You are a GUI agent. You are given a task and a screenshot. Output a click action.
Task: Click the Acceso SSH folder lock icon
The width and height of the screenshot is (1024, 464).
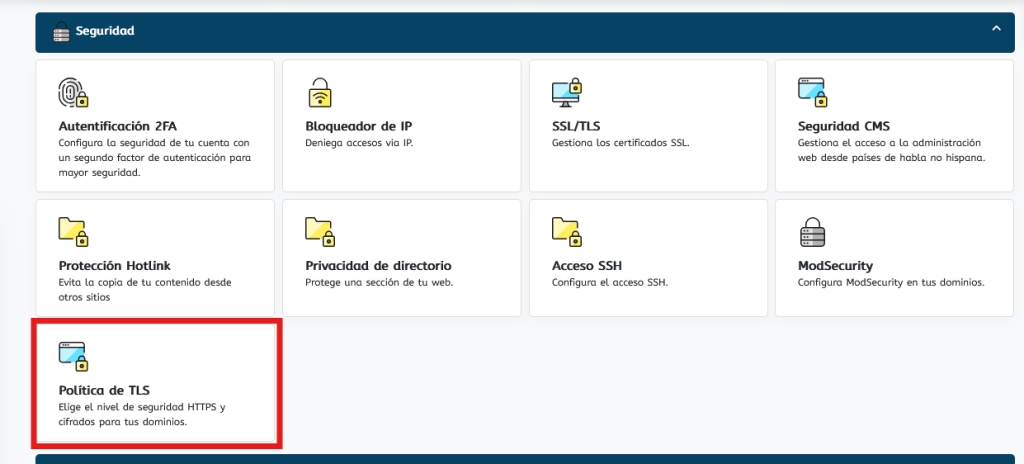566,231
